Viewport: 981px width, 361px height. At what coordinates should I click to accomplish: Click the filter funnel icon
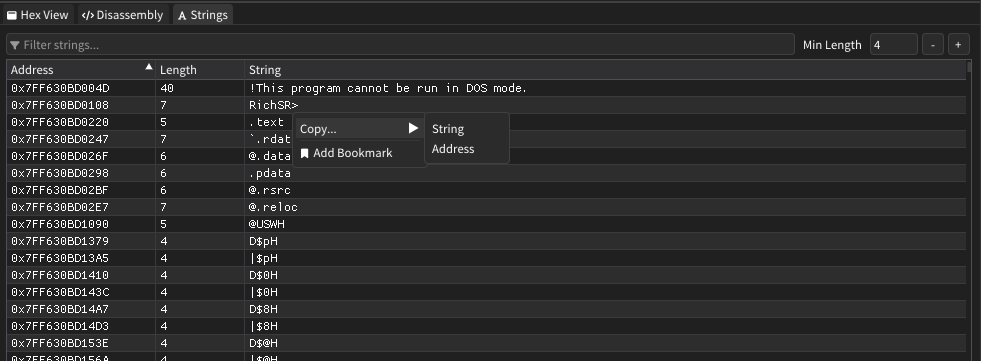[x=14, y=45]
